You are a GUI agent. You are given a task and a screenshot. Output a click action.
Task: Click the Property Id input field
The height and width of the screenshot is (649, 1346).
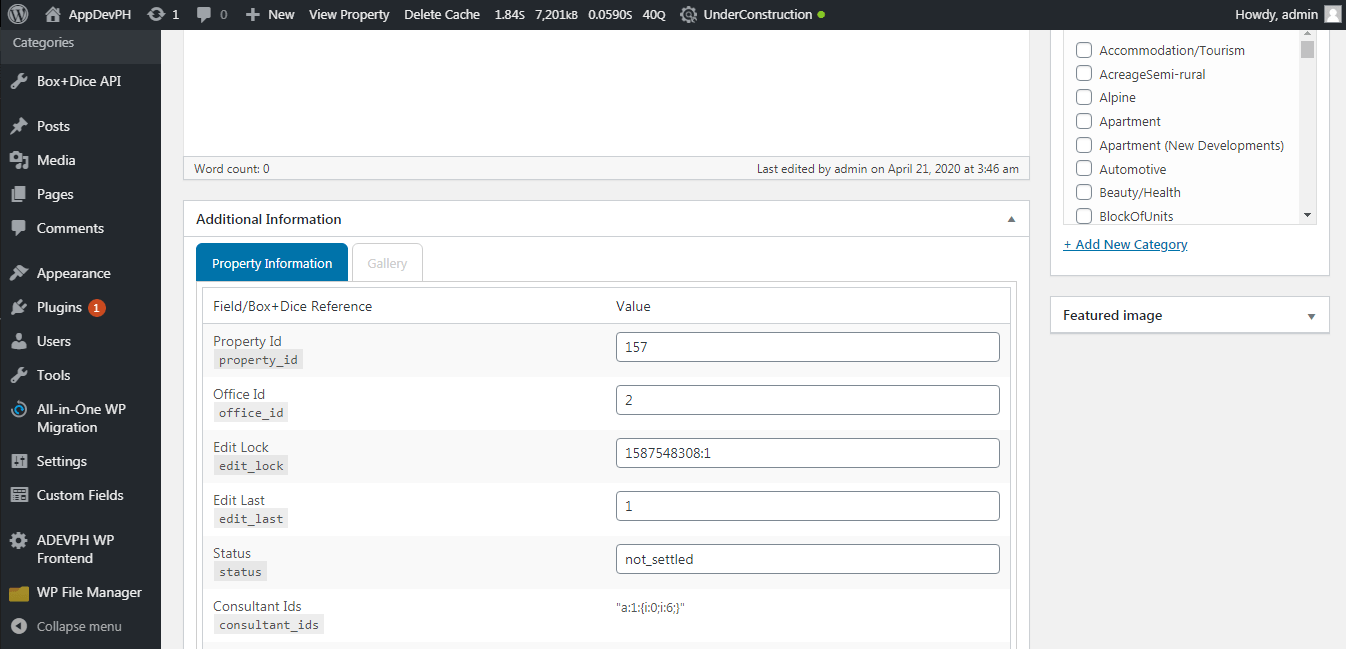tap(808, 347)
